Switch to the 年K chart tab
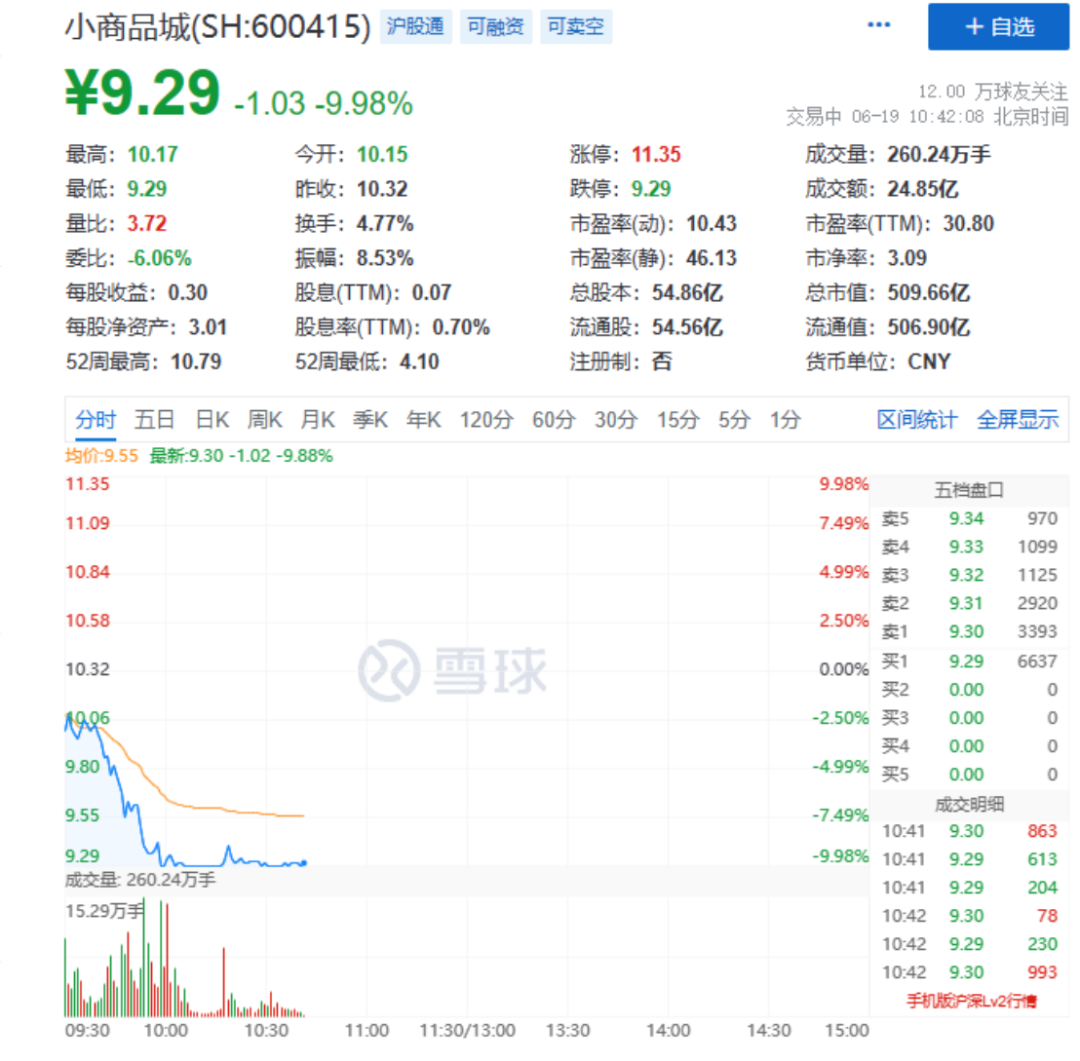The image size is (1080, 1061). 423,420
